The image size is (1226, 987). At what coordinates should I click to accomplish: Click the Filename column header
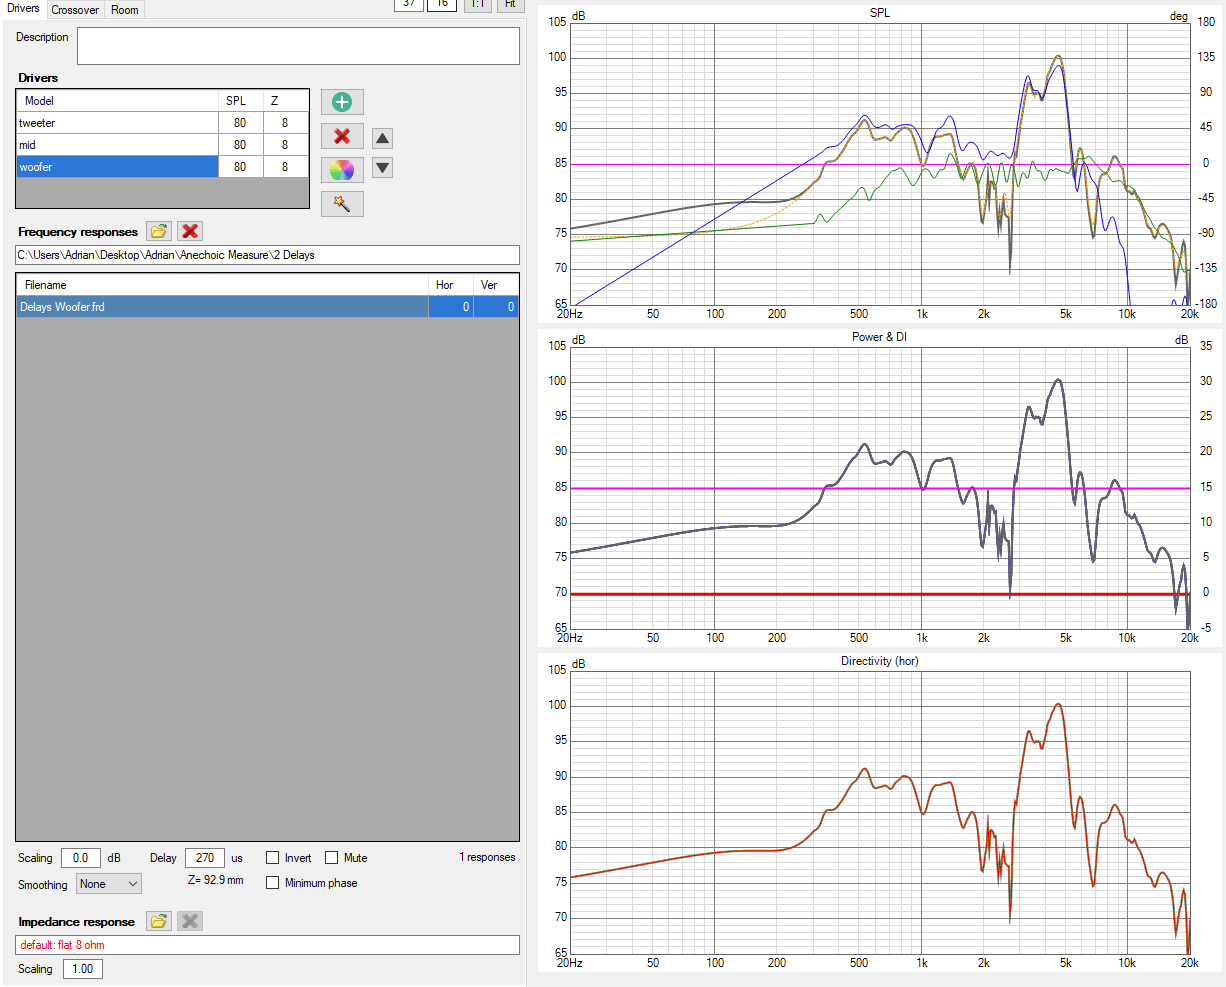222,285
